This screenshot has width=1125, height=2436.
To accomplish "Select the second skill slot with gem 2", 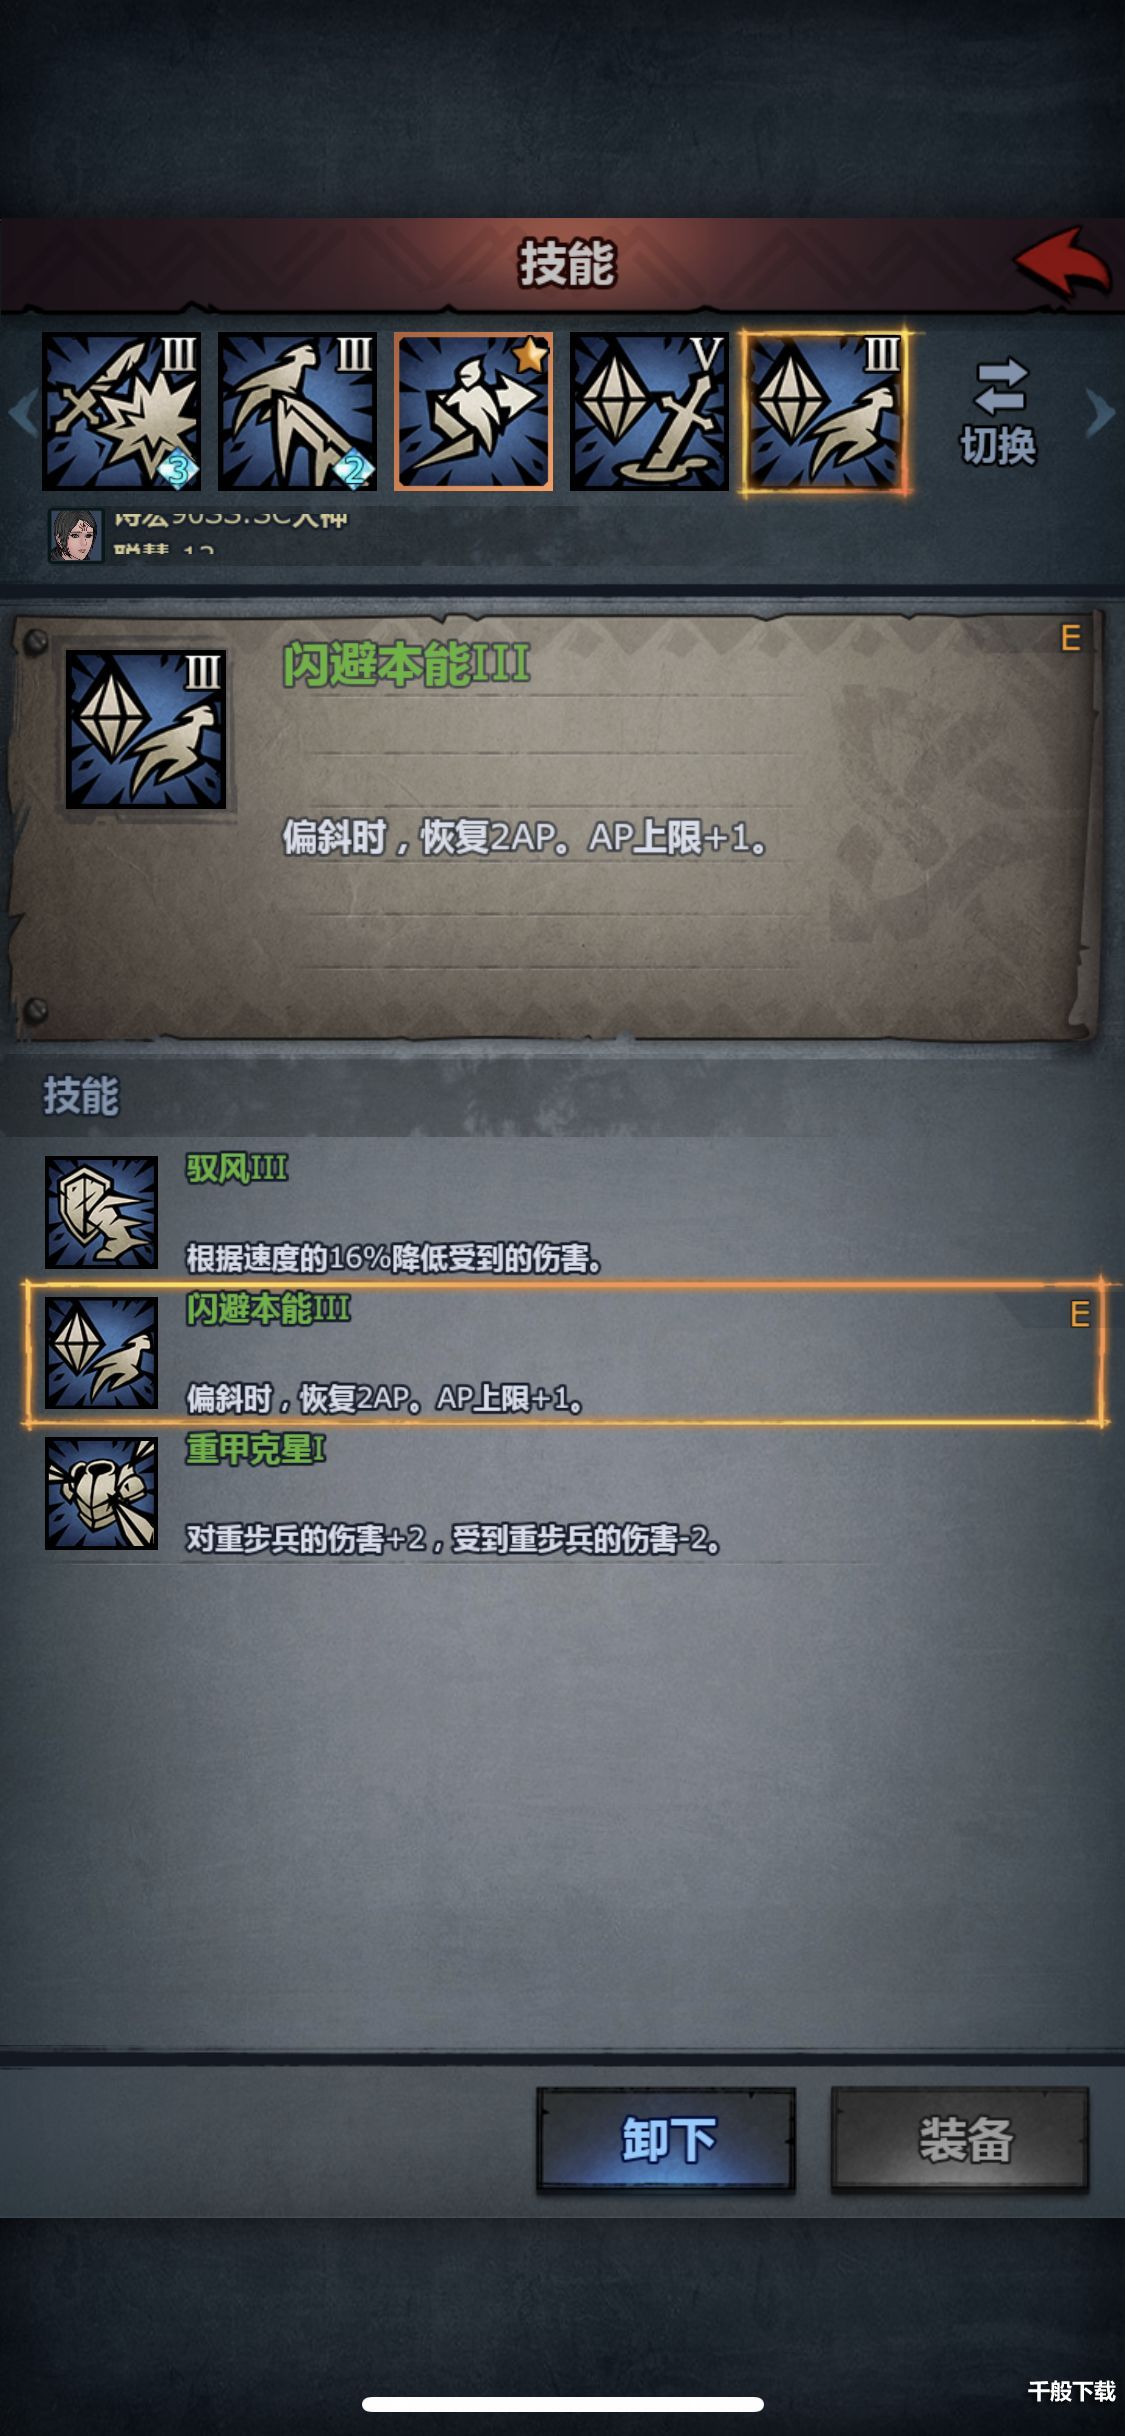I will pos(297,412).
